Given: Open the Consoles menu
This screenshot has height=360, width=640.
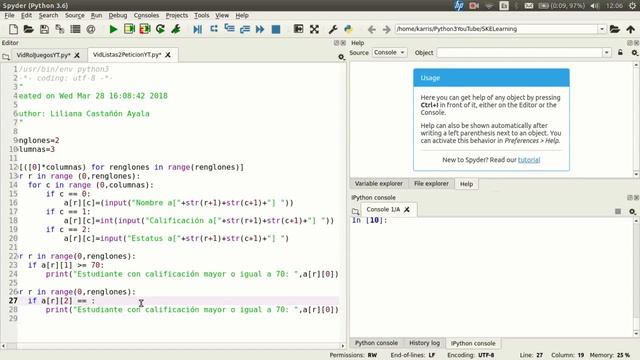Looking at the screenshot, I should point(146,15).
